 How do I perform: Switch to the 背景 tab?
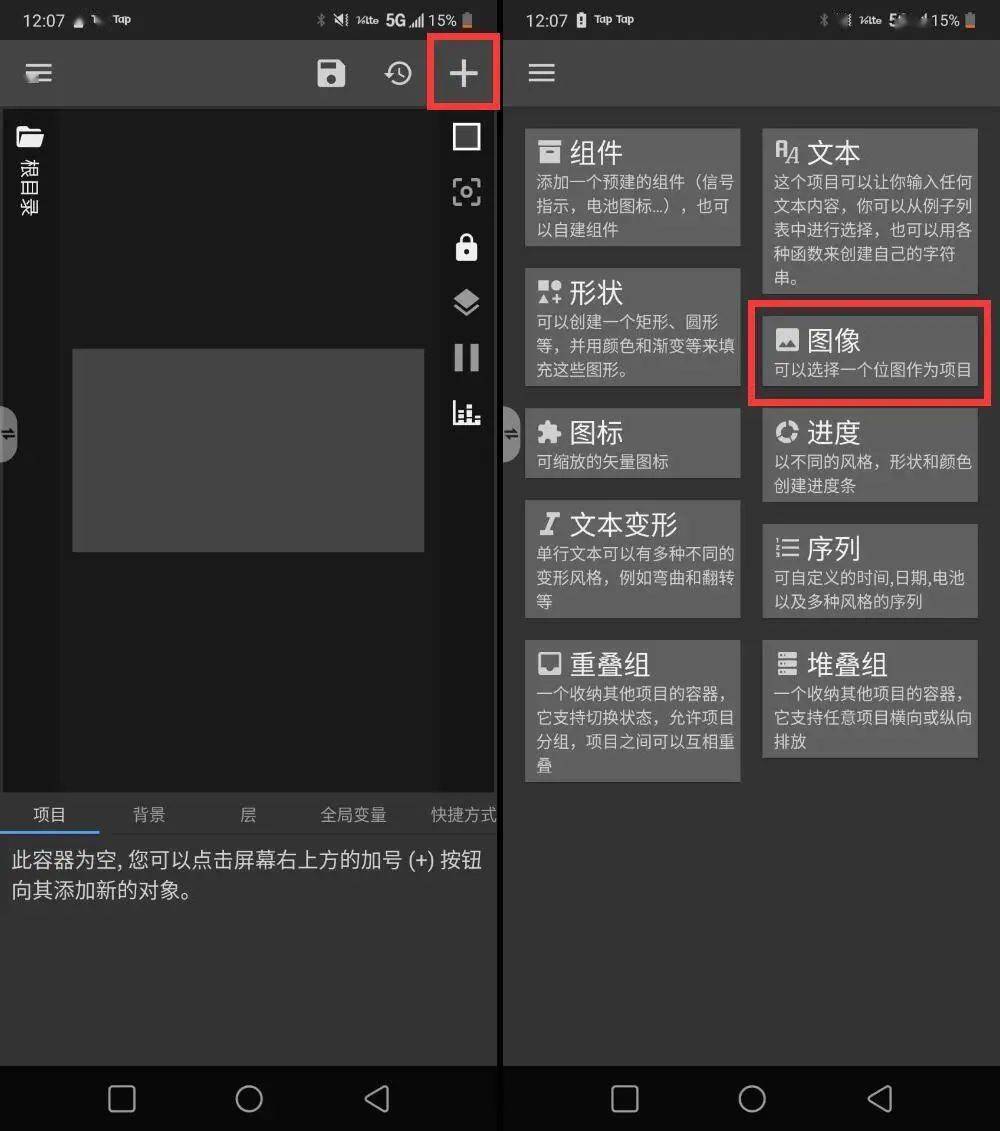(x=148, y=814)
